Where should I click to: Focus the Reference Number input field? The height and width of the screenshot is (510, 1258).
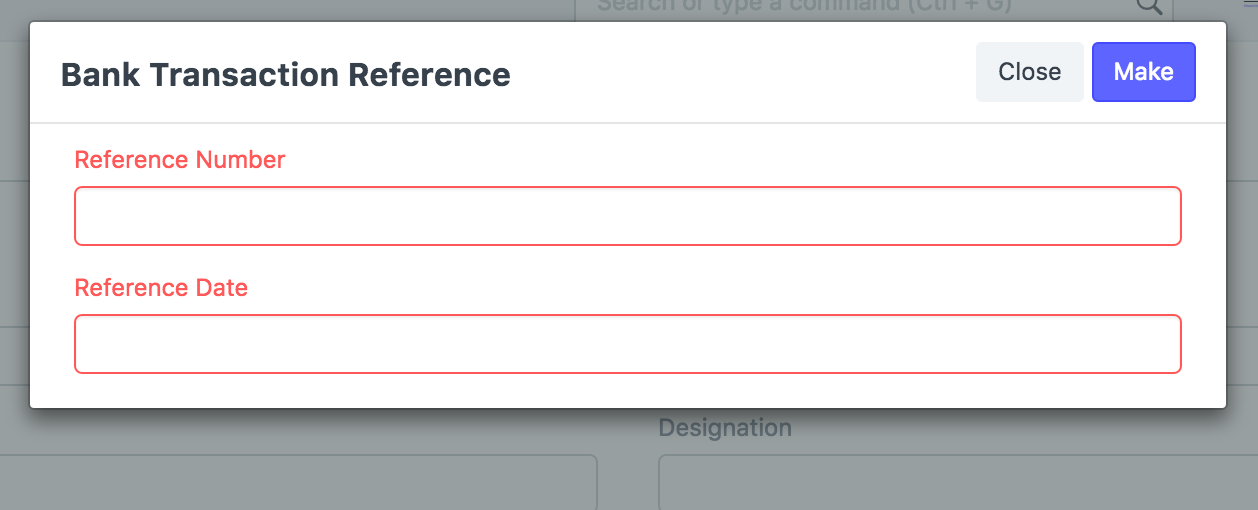(x=628, y=216)
